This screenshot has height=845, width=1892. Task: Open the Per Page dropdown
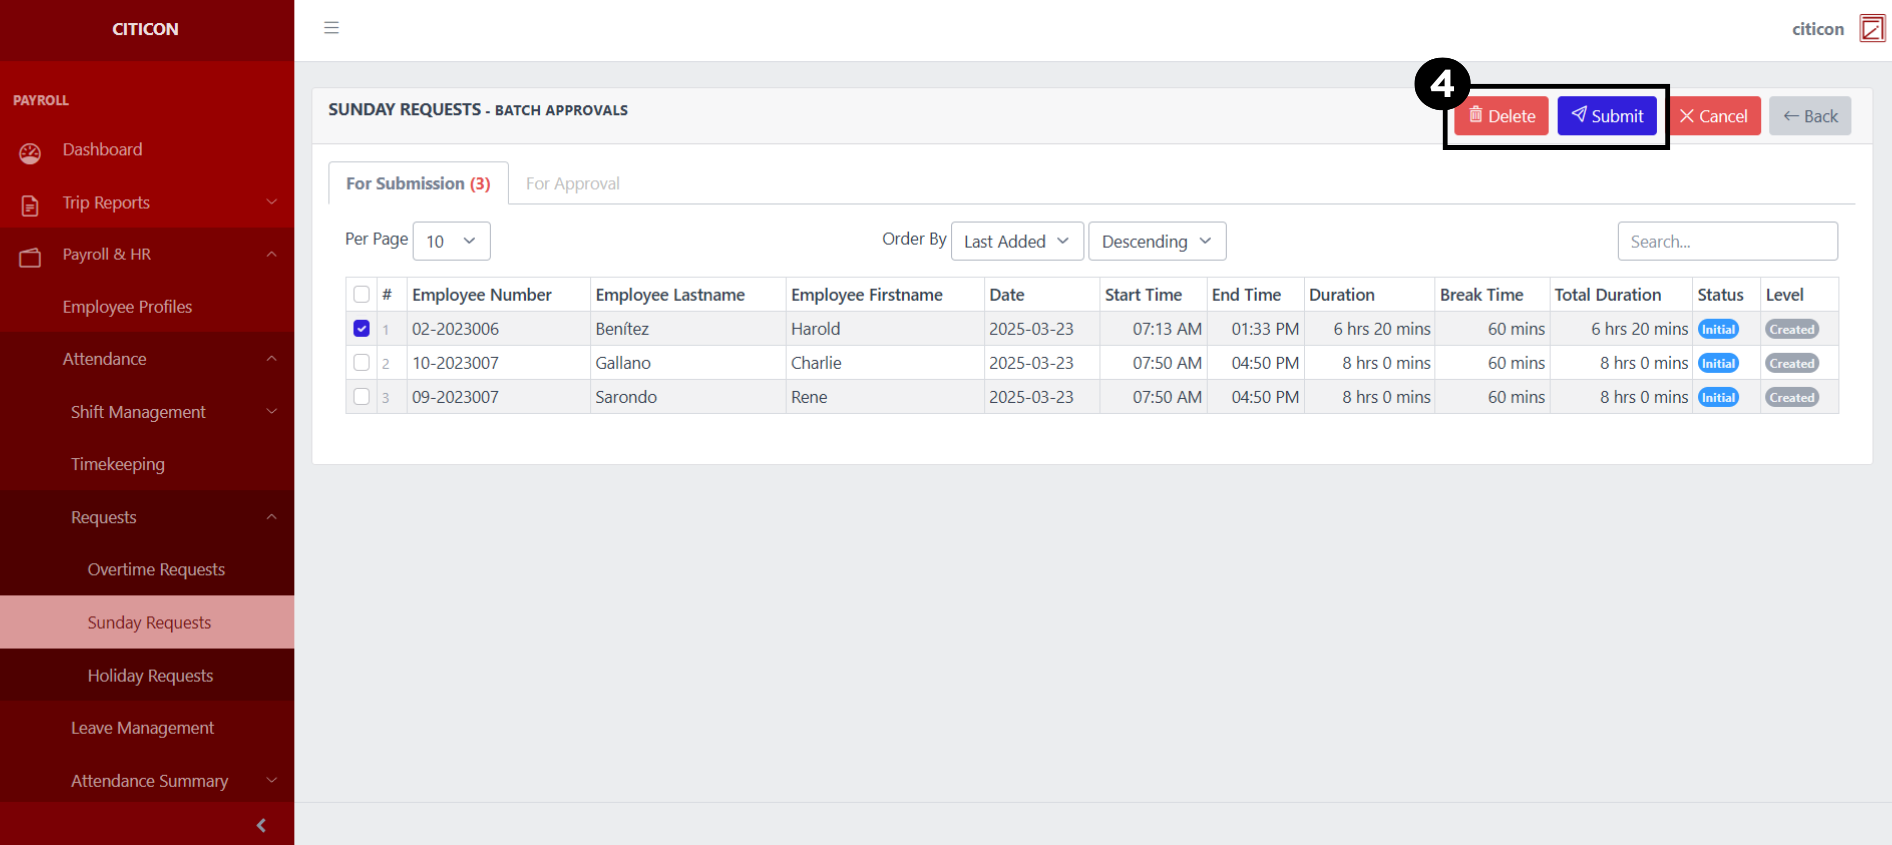point(451,241)
